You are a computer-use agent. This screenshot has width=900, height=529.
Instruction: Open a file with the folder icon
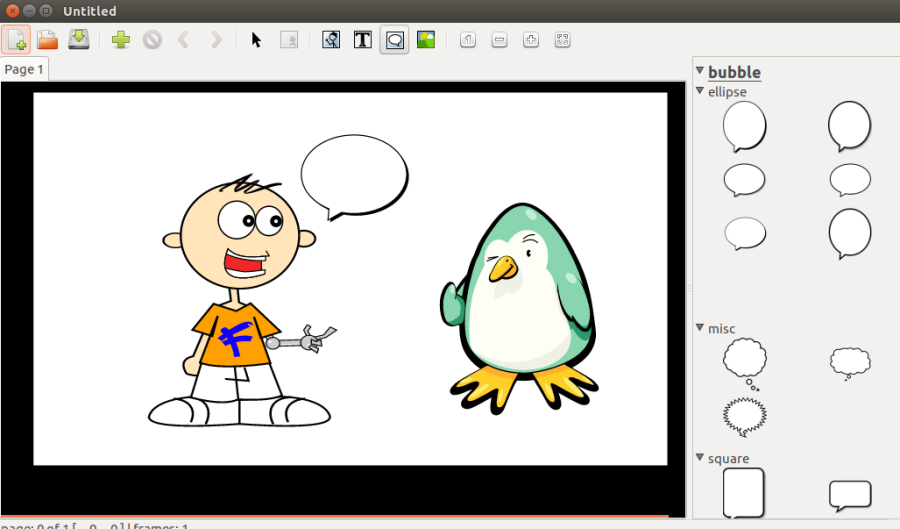click(x=47, y=40)
